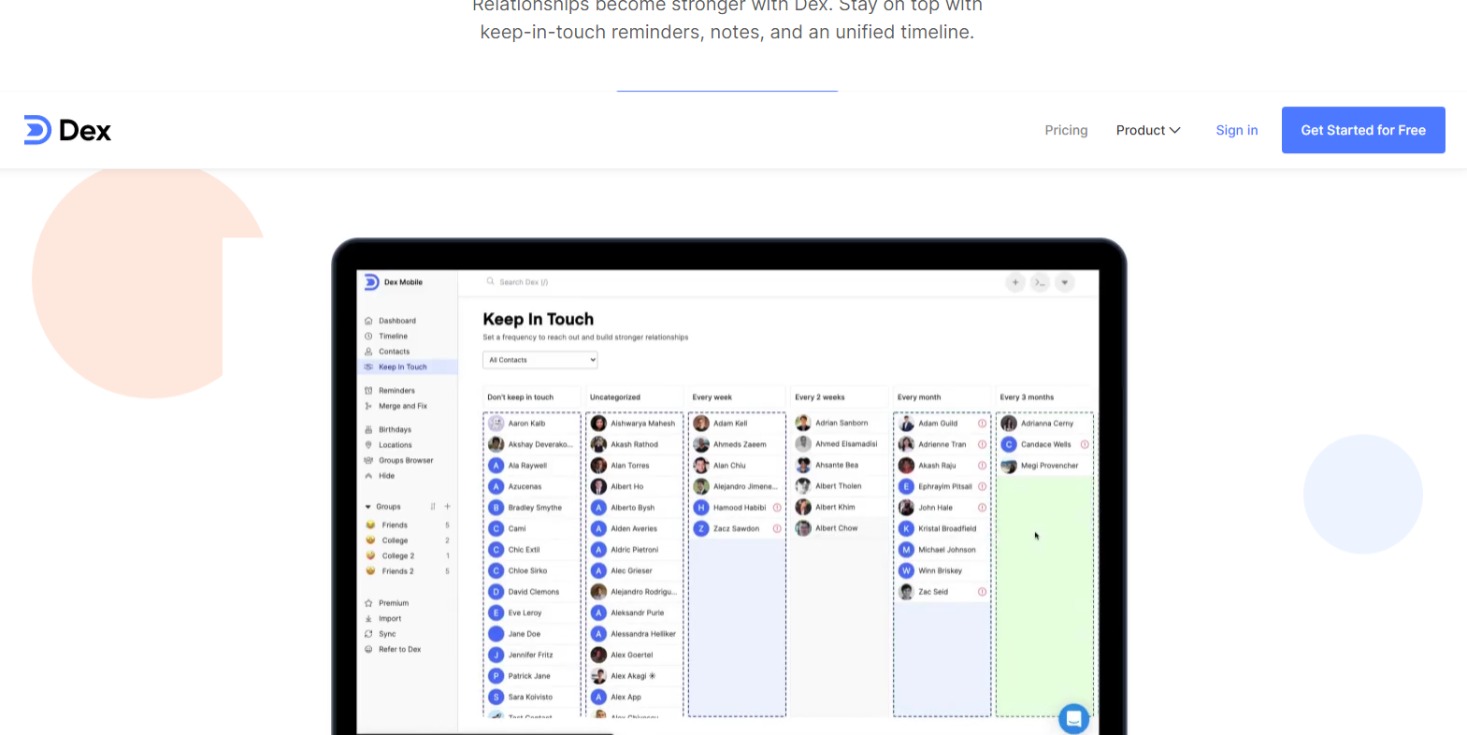1467x735 pixels.
Task: Click the Locations pin icon
Action: (369, 445)
